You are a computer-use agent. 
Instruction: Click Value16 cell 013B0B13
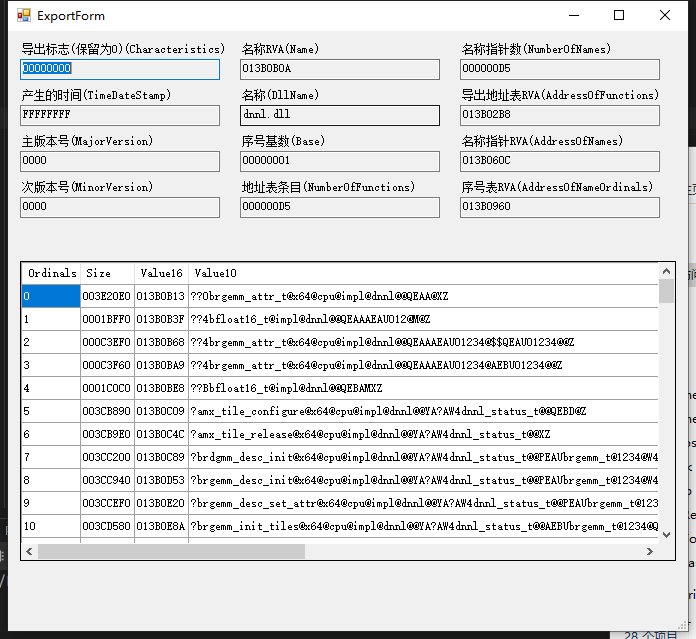[x=162, y=296]
